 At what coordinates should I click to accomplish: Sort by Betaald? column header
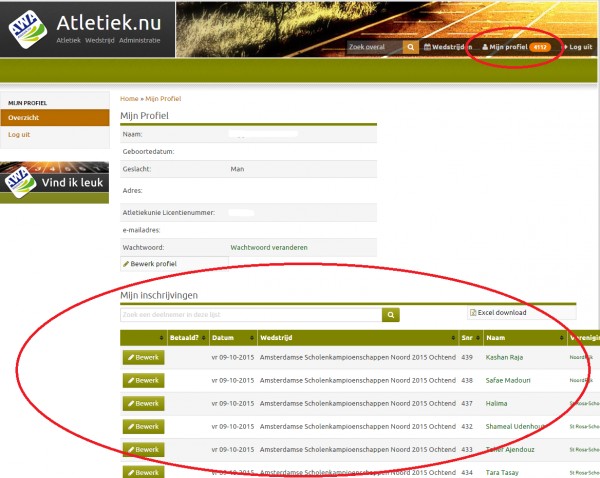pyautogui.click(x=185, y=338)
